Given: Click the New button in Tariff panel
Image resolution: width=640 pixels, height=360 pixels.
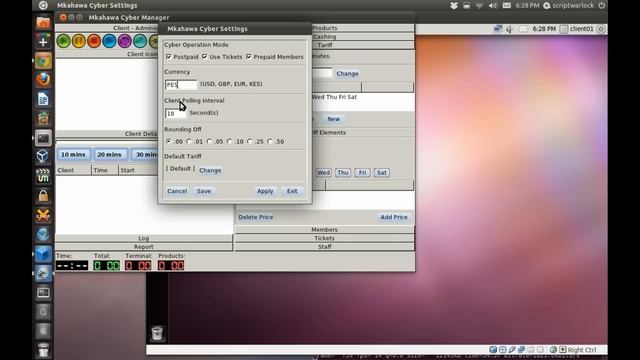Looking at the screenshot, I should [x=333, y=119].
